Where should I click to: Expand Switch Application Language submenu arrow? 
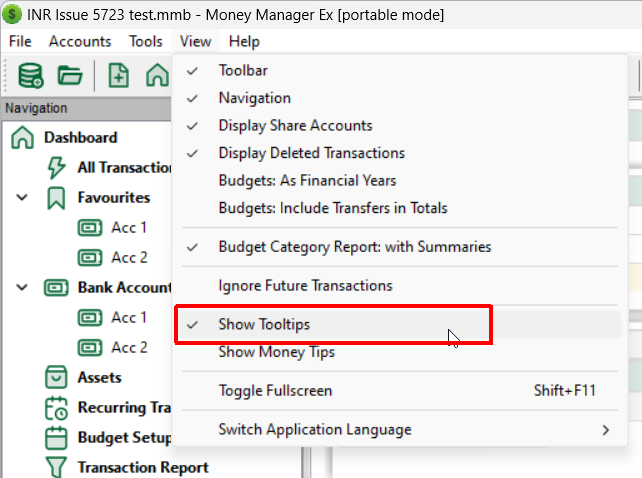pos(606,430)
